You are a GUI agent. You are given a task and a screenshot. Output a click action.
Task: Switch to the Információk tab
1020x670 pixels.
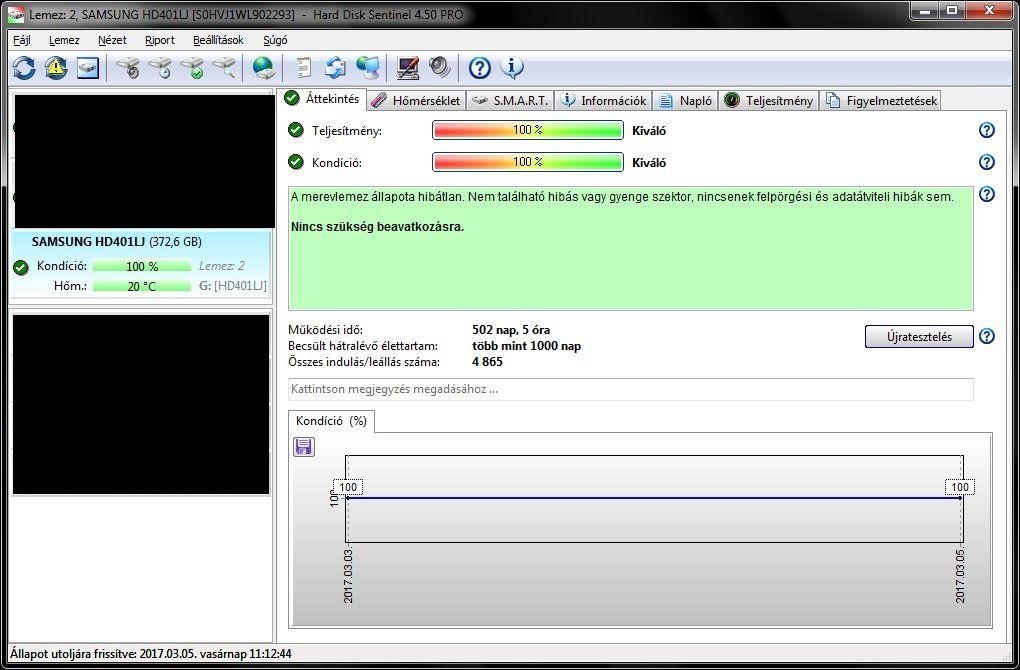(604, 100)
